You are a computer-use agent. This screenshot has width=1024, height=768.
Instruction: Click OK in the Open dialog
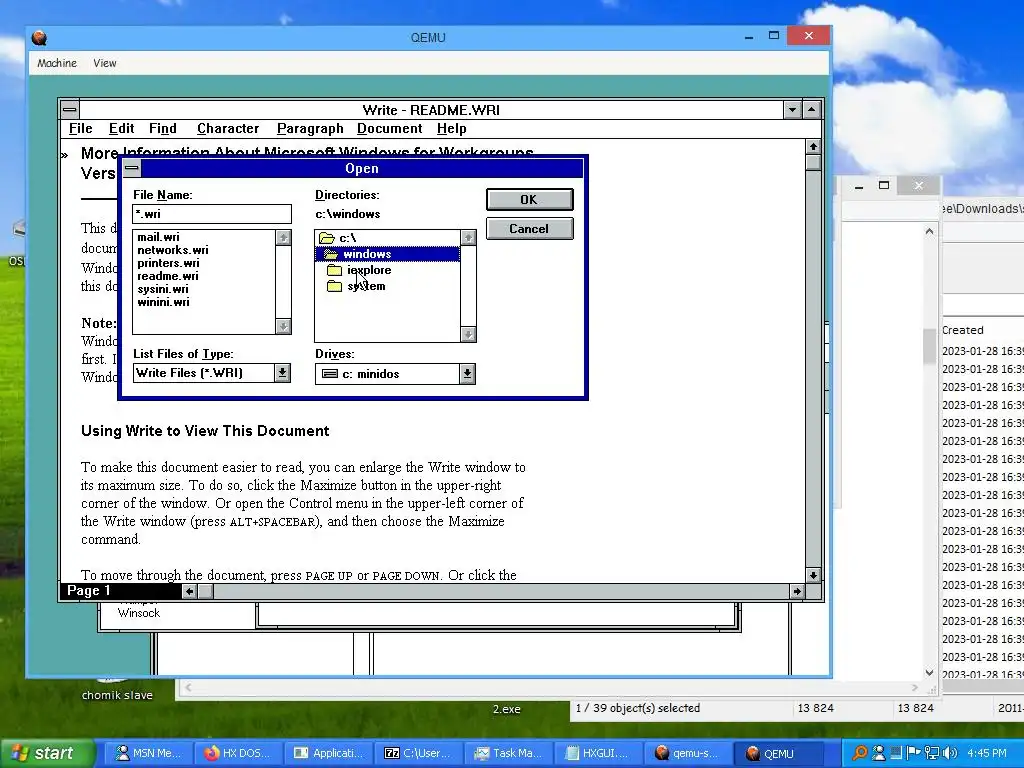pos(530,200)
